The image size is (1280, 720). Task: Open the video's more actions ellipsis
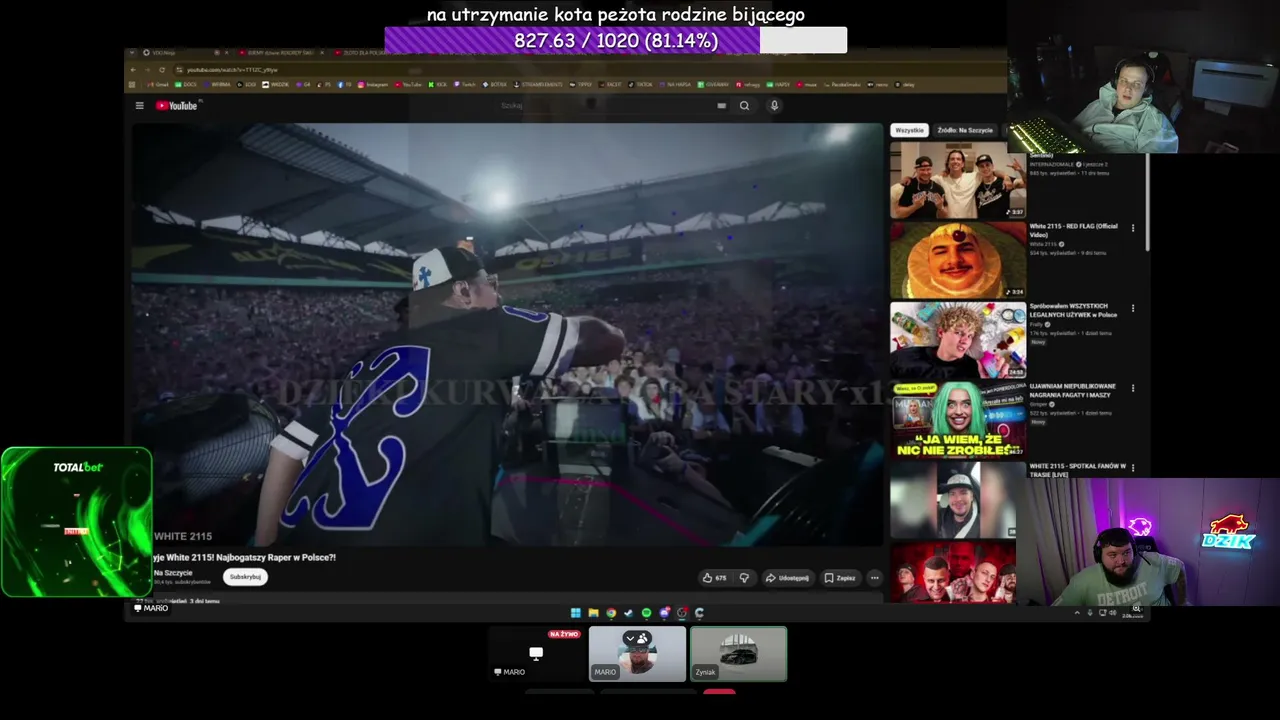[x=874, y=578]
